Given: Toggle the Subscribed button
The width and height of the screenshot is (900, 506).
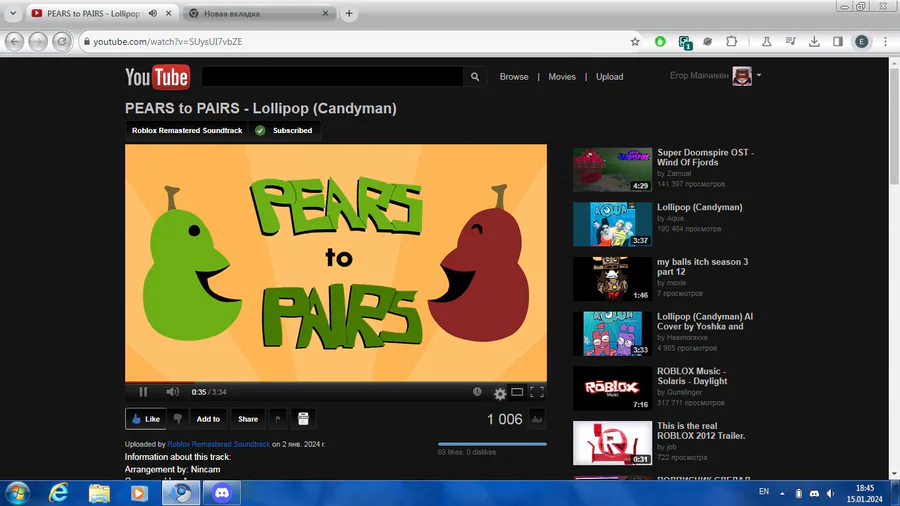Looking at the screenshot, I should click(285, 130).
